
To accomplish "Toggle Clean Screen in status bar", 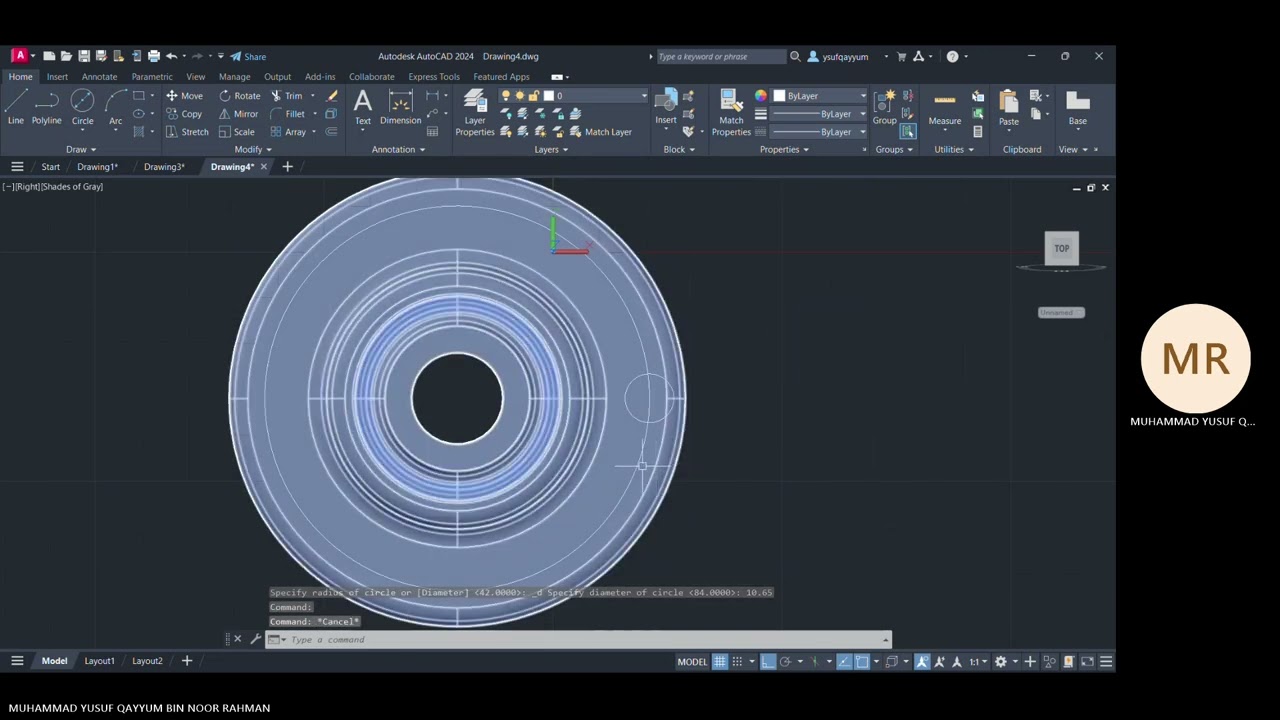I will [x=1087, y=661].
